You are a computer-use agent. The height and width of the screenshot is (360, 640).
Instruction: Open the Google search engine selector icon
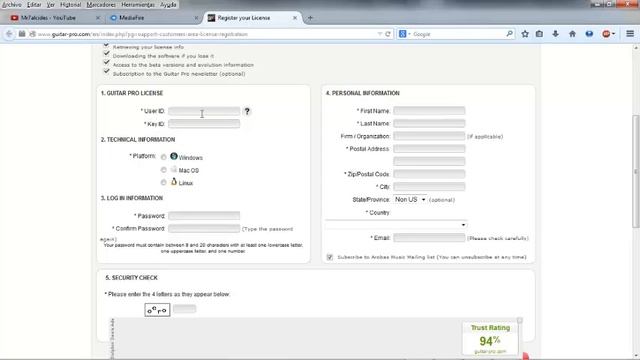click(x=404, y=34)
